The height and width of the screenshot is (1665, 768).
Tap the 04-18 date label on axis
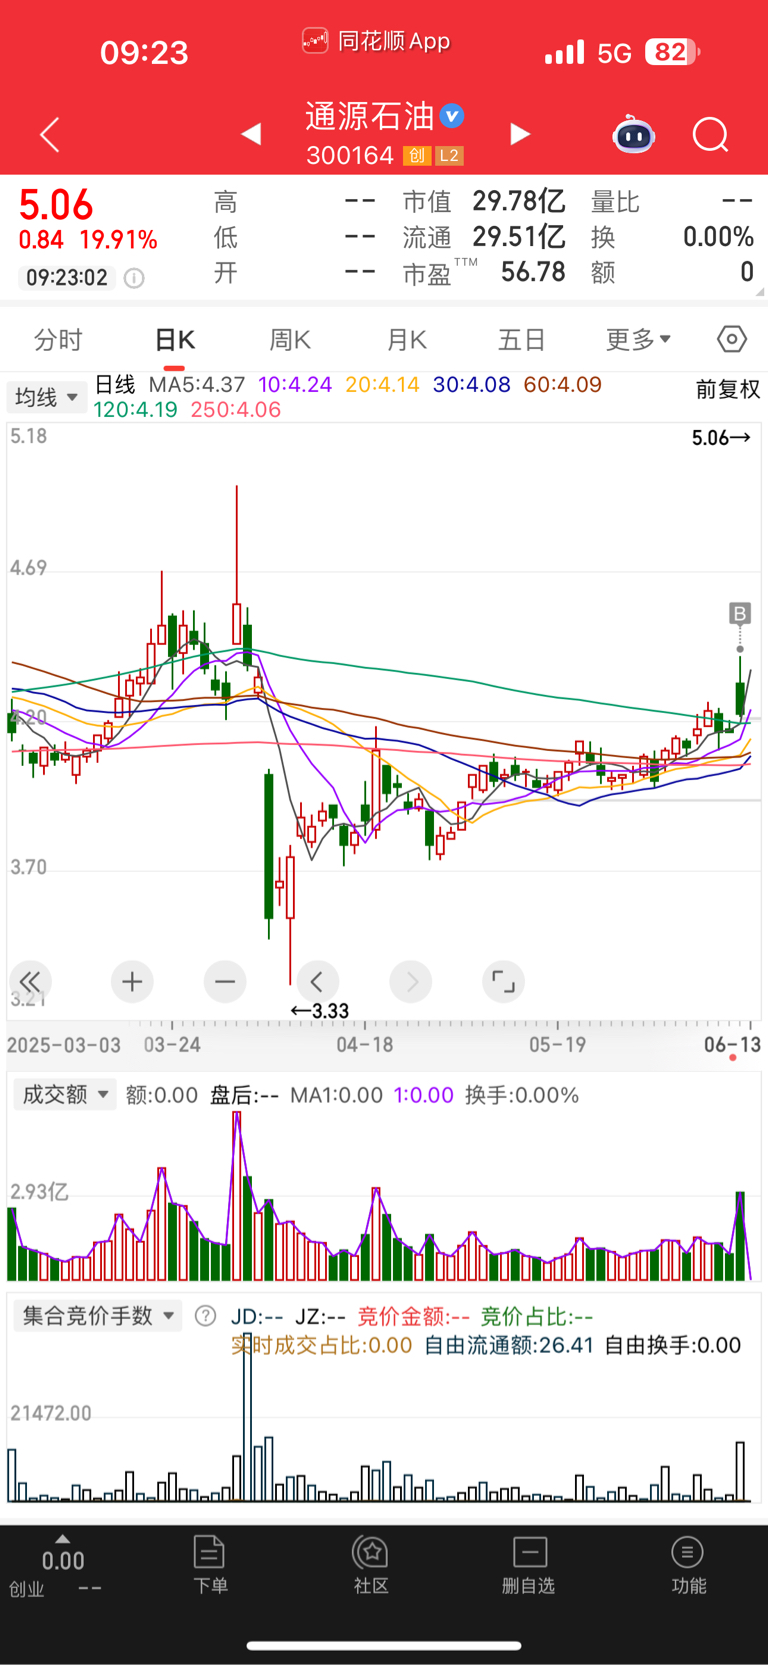click(365, 1045)
